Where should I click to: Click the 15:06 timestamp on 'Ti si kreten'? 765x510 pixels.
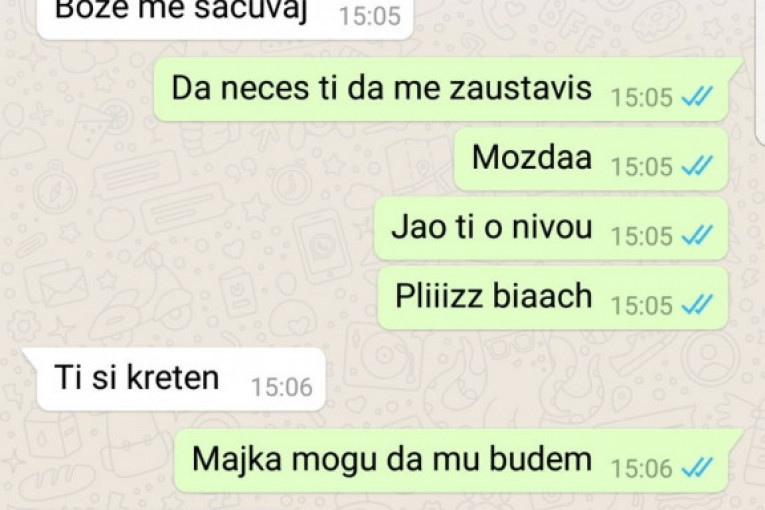(x=282, y=388)
